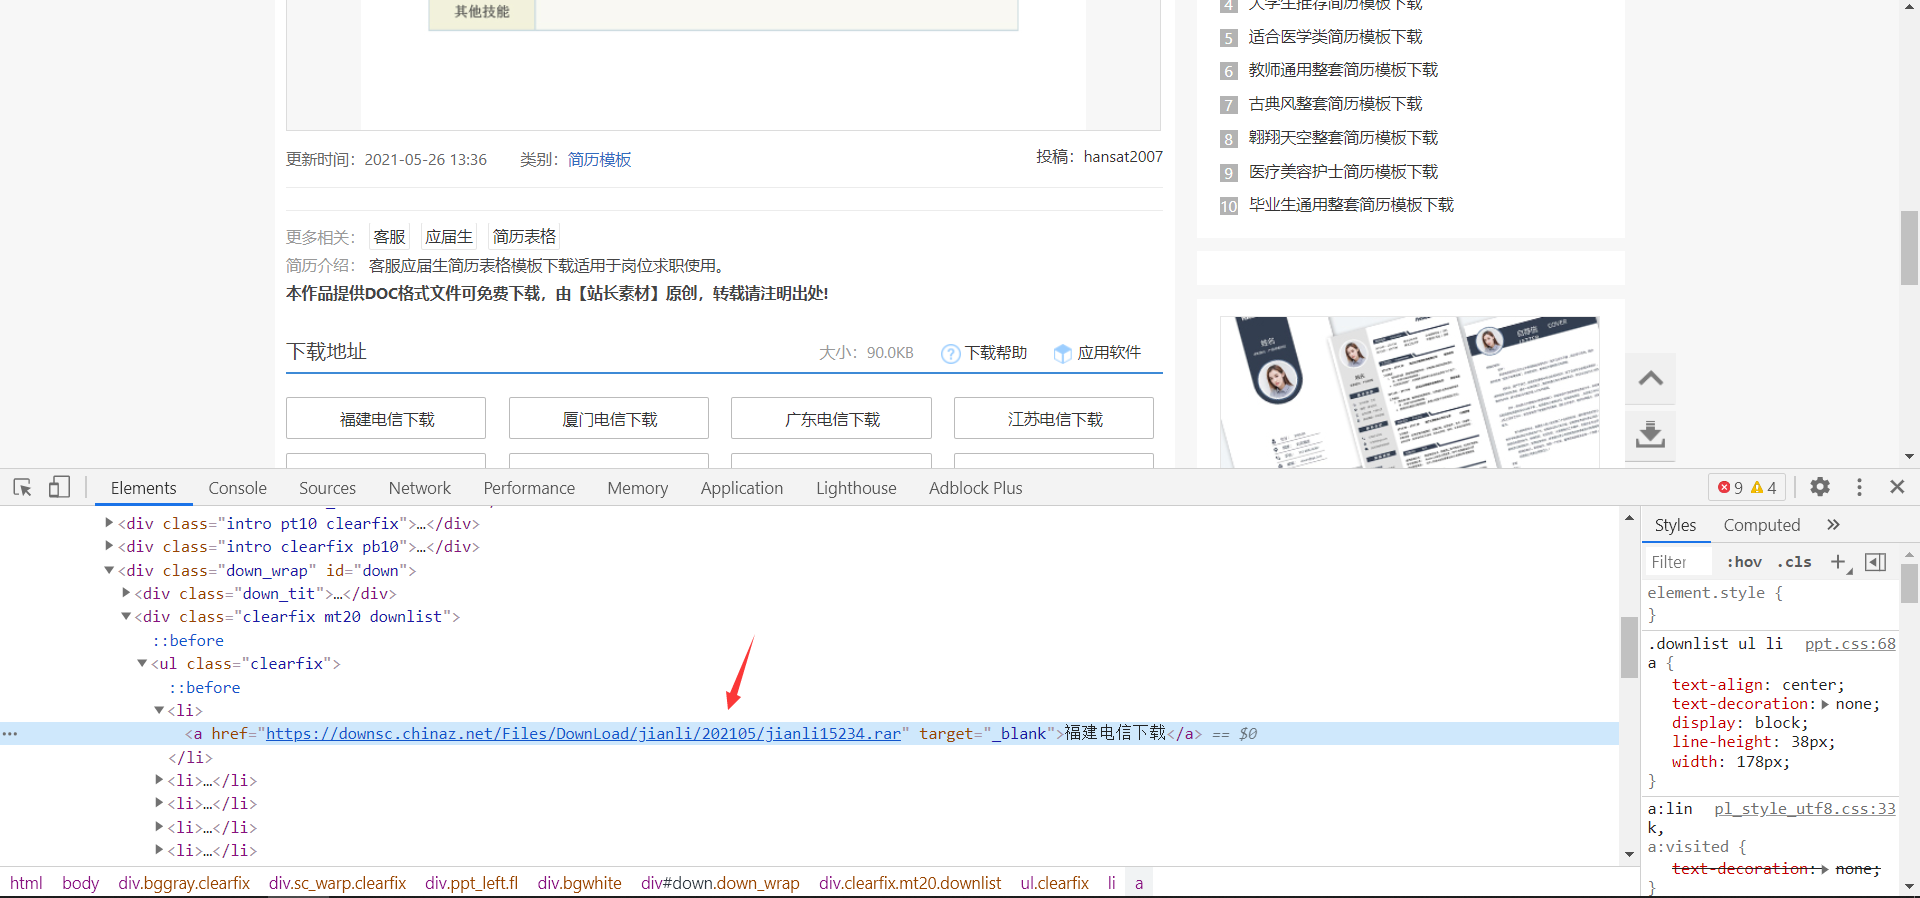Expand div class intro pt10 clearfix node
This screenshot has width=1920, height=898.
coord(109,523)
